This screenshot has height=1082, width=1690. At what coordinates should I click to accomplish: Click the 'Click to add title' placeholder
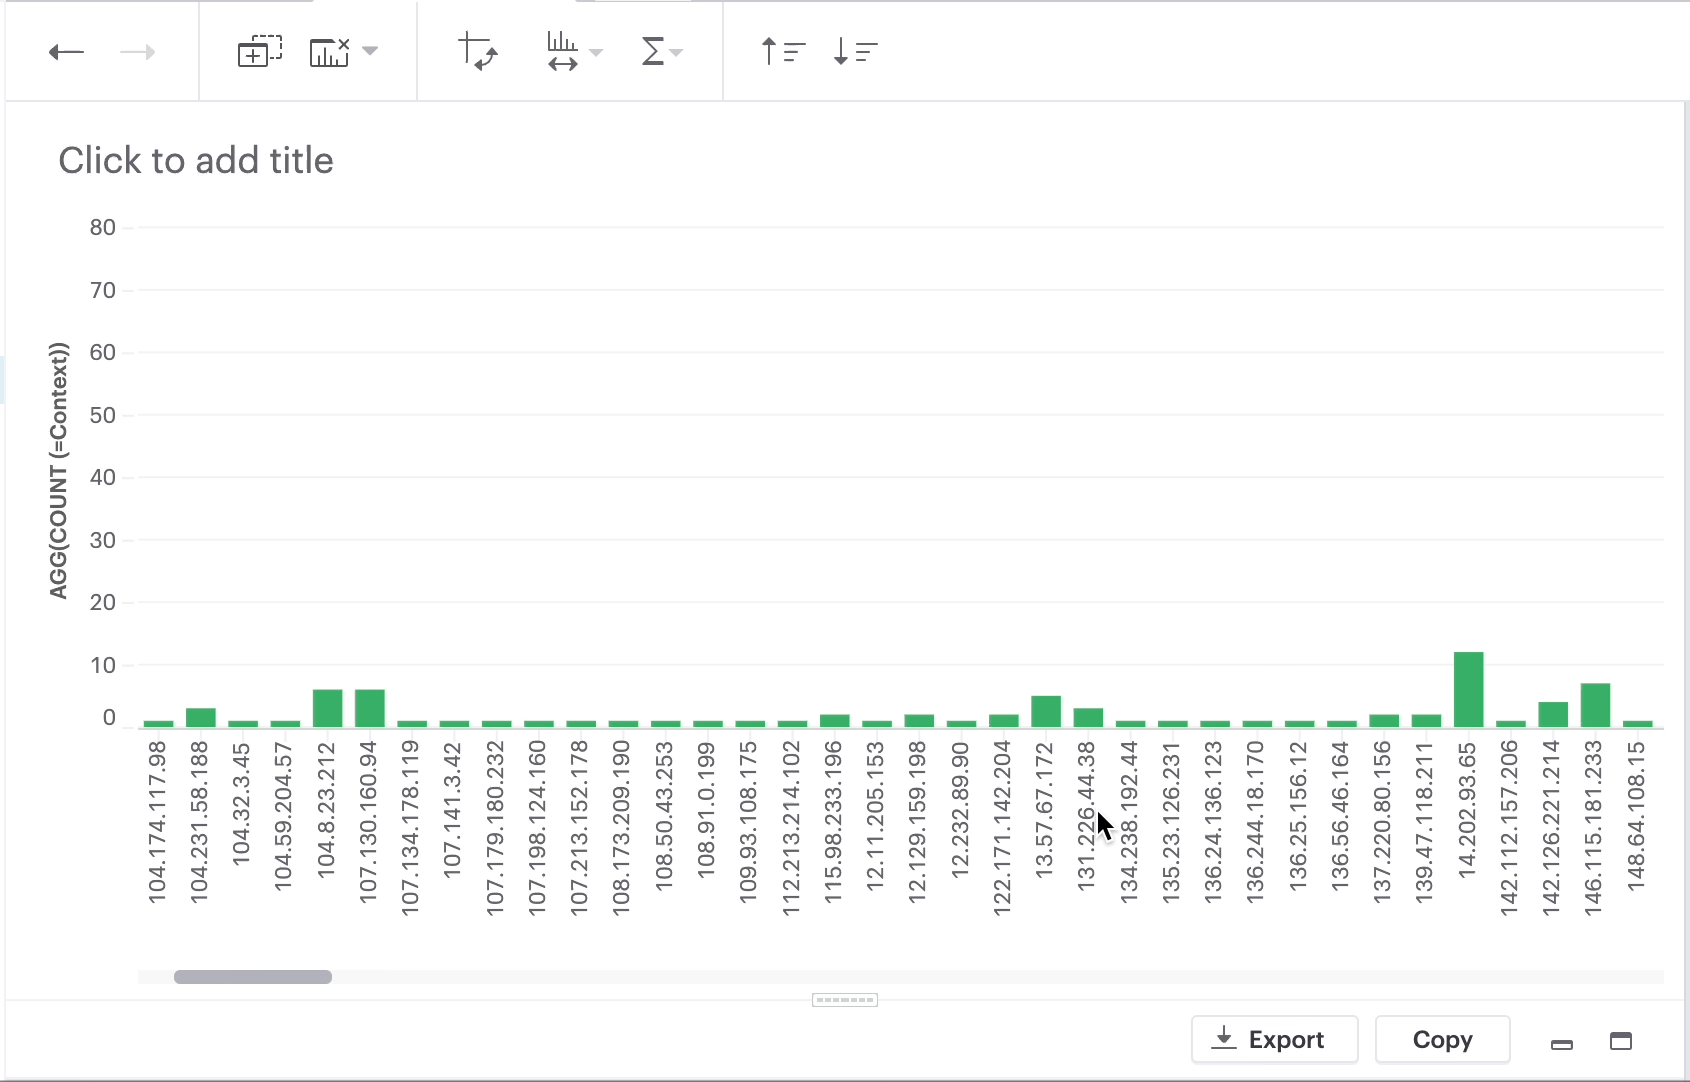click(x=196, y=160)
